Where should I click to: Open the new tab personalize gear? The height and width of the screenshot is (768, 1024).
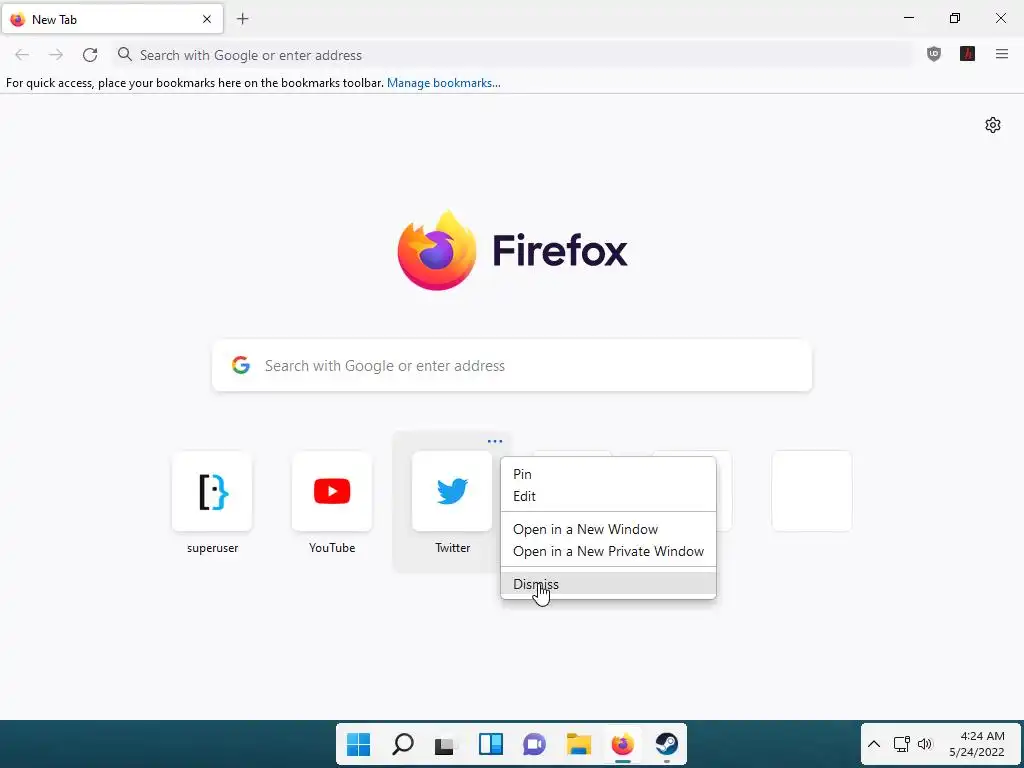993,125
